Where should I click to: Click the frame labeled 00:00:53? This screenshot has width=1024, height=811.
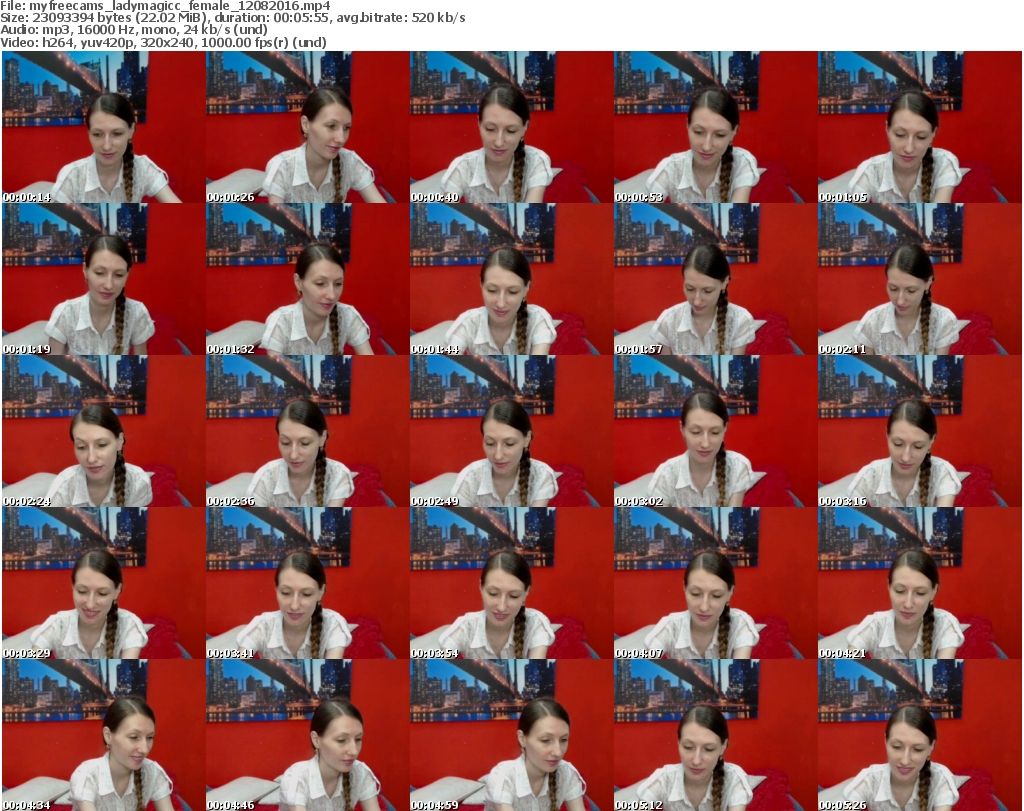(x=715, y=127)
